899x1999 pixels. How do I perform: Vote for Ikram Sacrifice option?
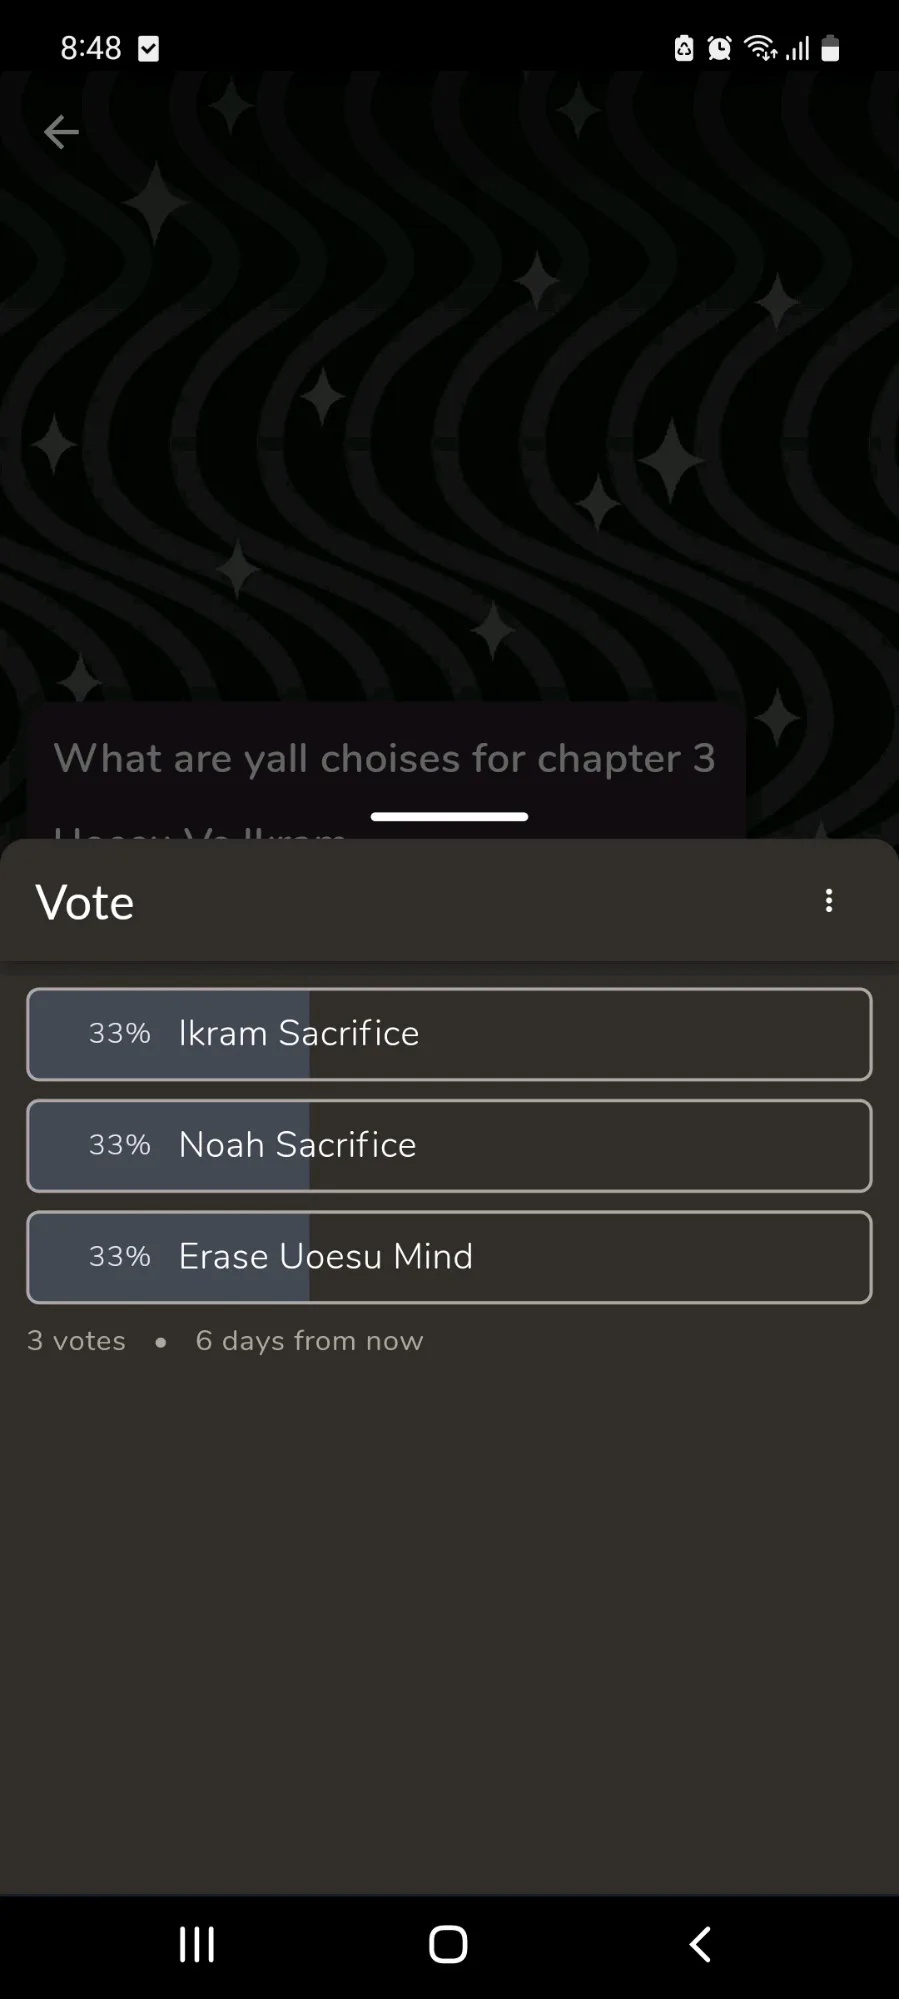[x=449, y=1034]
